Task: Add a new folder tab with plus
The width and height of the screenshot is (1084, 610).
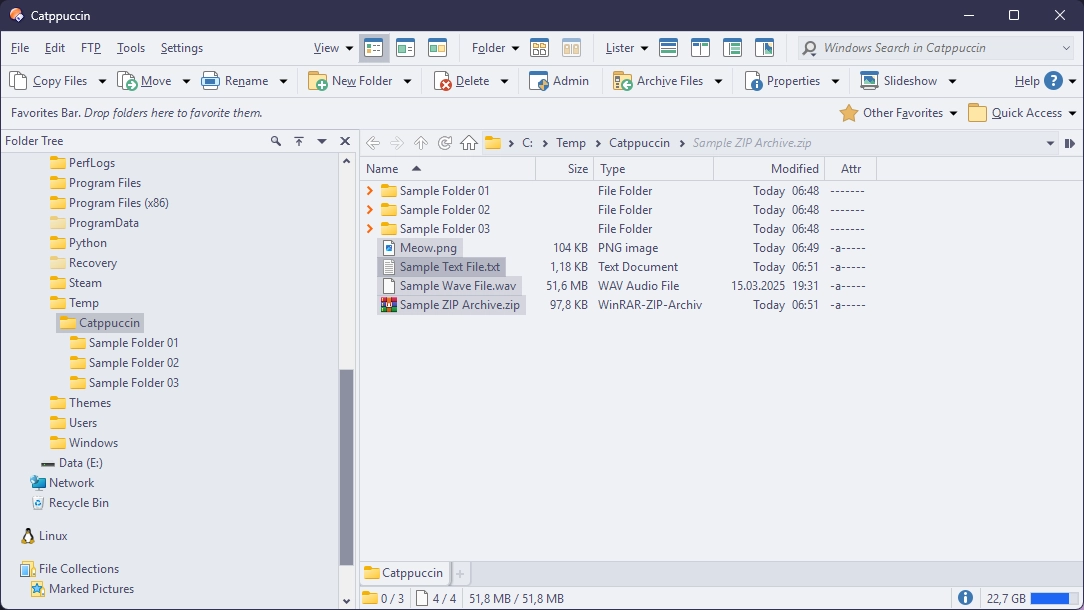Action: pos(460,573)
